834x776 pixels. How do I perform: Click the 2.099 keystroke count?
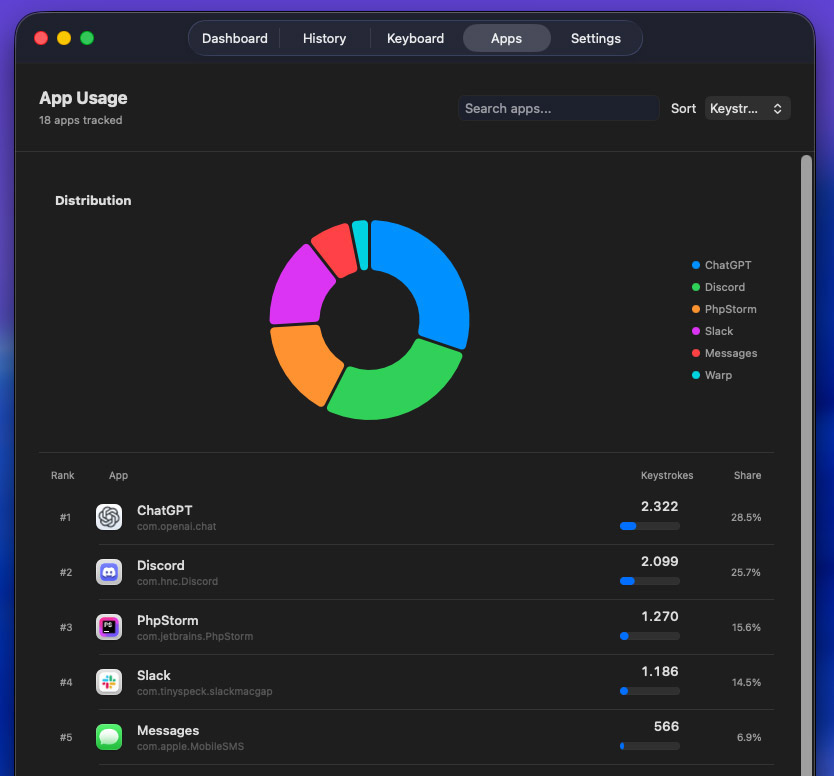click(660, 561)
